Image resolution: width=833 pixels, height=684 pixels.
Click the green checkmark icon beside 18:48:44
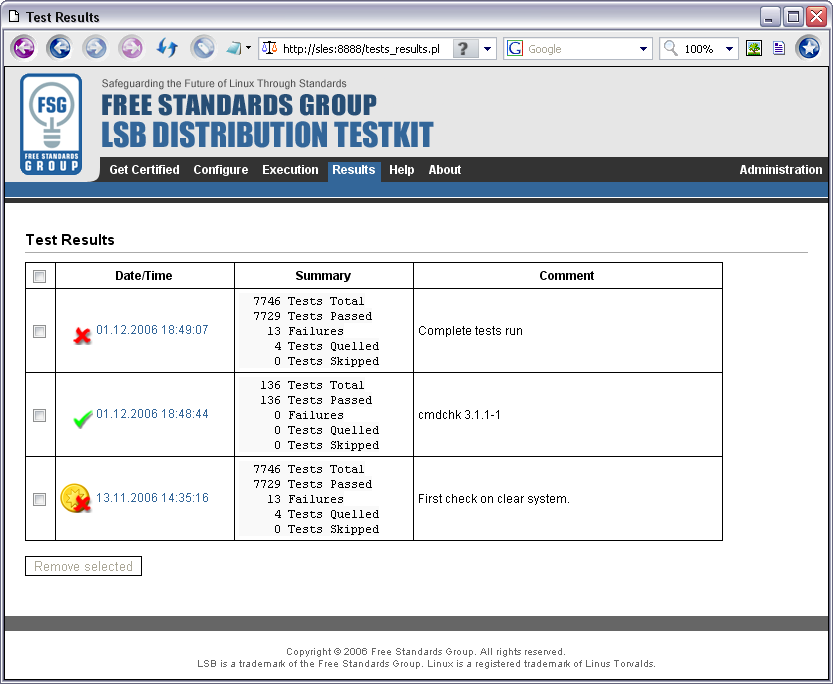82,418
